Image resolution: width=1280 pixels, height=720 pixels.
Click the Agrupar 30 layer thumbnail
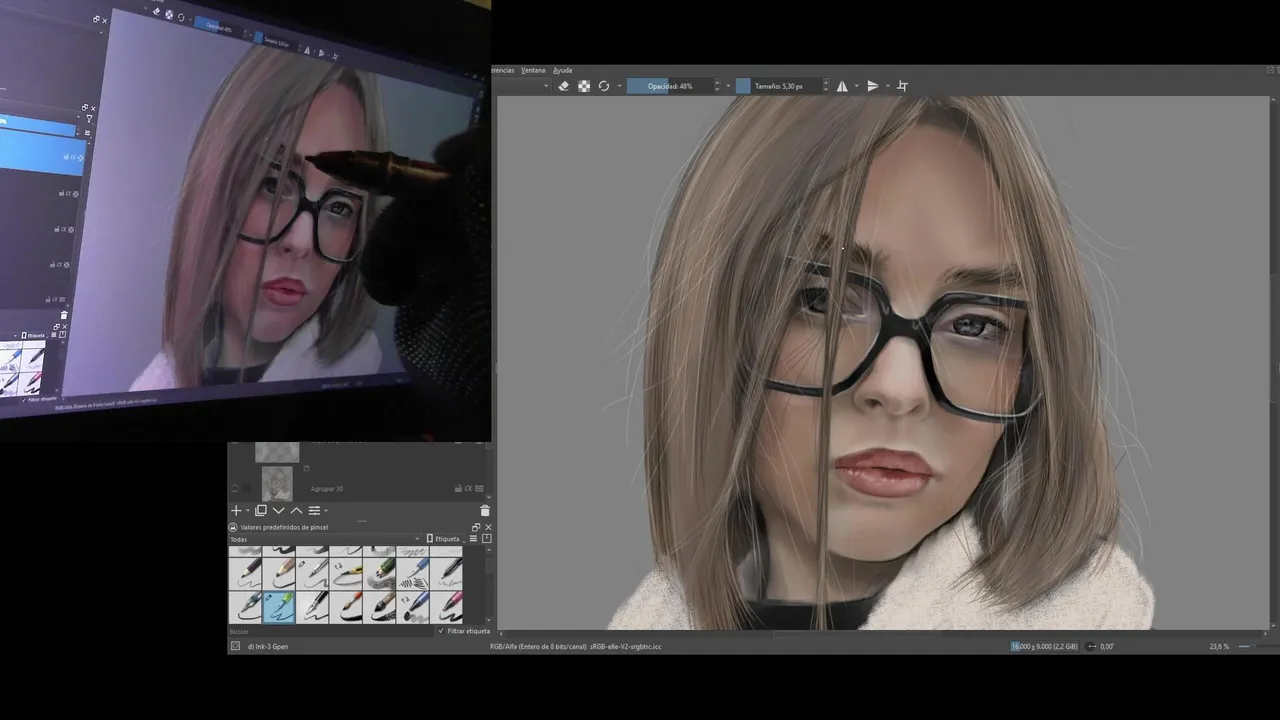coord(277,484)
